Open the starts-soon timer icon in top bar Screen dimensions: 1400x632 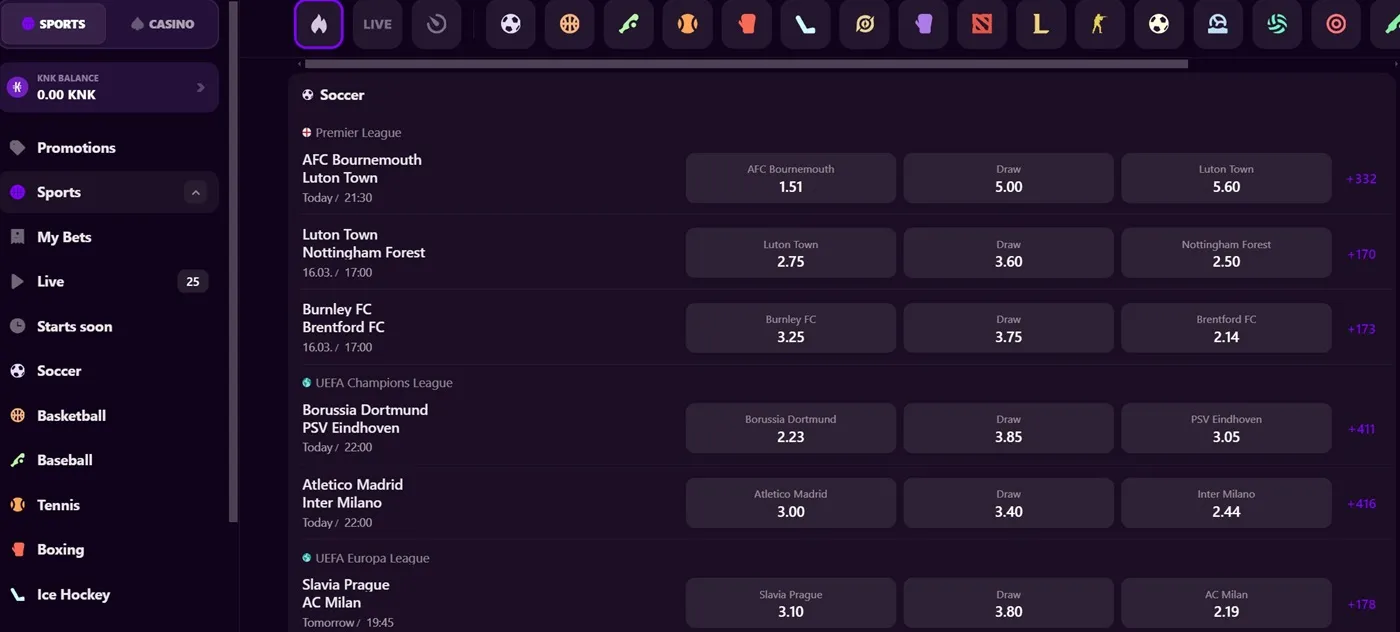[436, 24]
